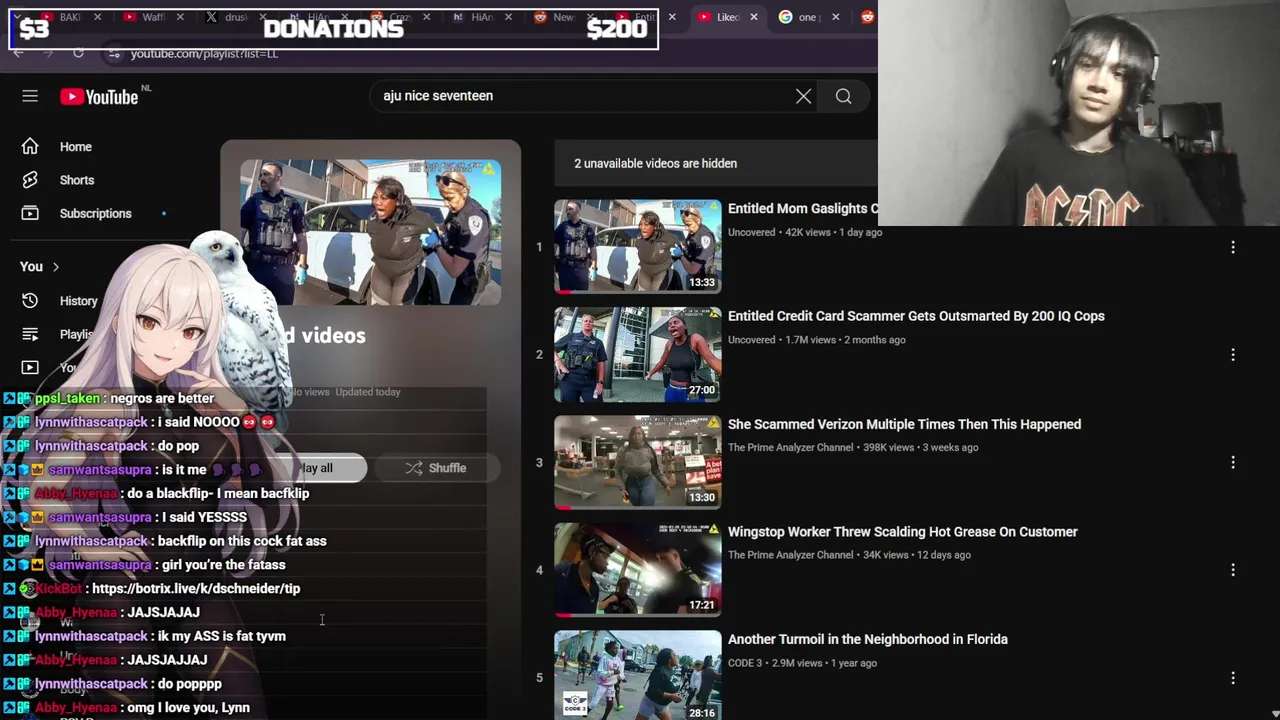Click thumbnail of video 3 with 13:30 duration
1280x720 pixels.
(x=638, y=462)
